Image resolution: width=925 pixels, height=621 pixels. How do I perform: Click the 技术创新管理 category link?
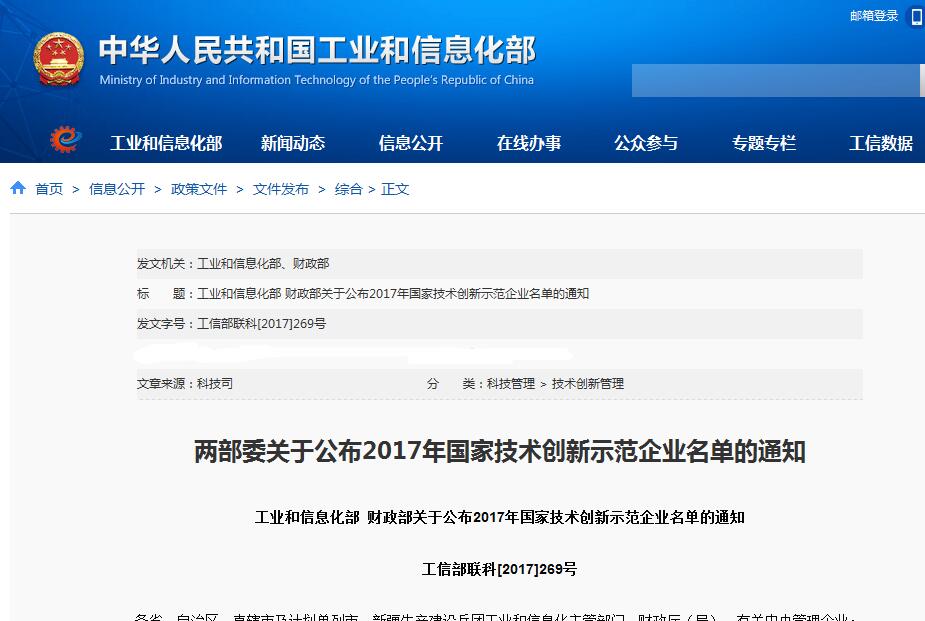tap(588, 384)
